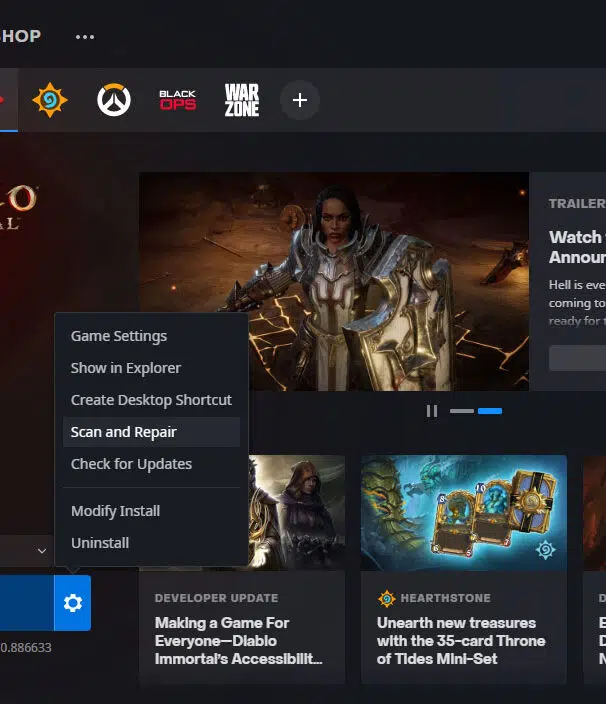Go to the first carousel slide indicator

pos(461,411)
